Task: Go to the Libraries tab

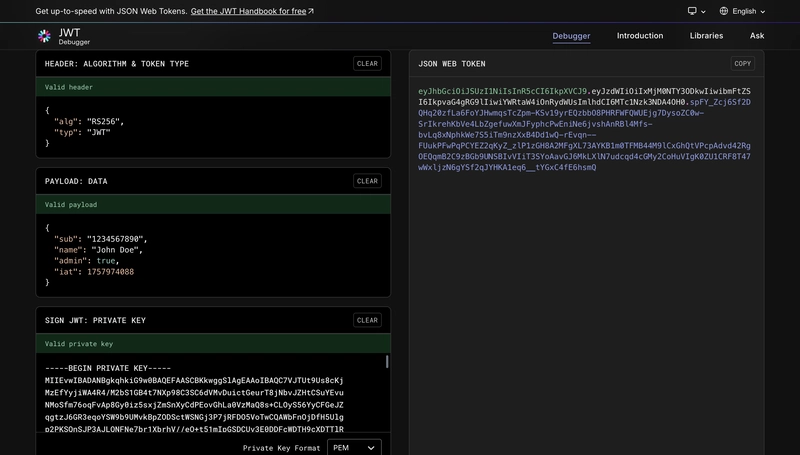Action: coord(706,36)
